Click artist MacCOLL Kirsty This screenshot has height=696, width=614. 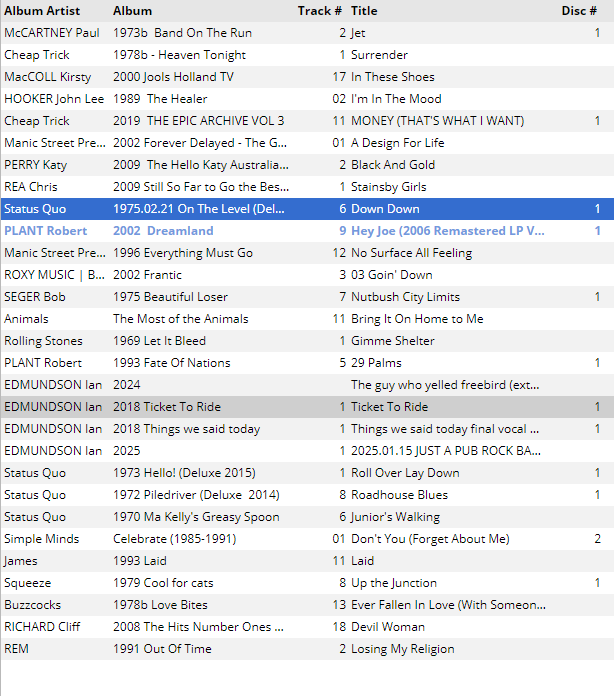coord(48,77)
